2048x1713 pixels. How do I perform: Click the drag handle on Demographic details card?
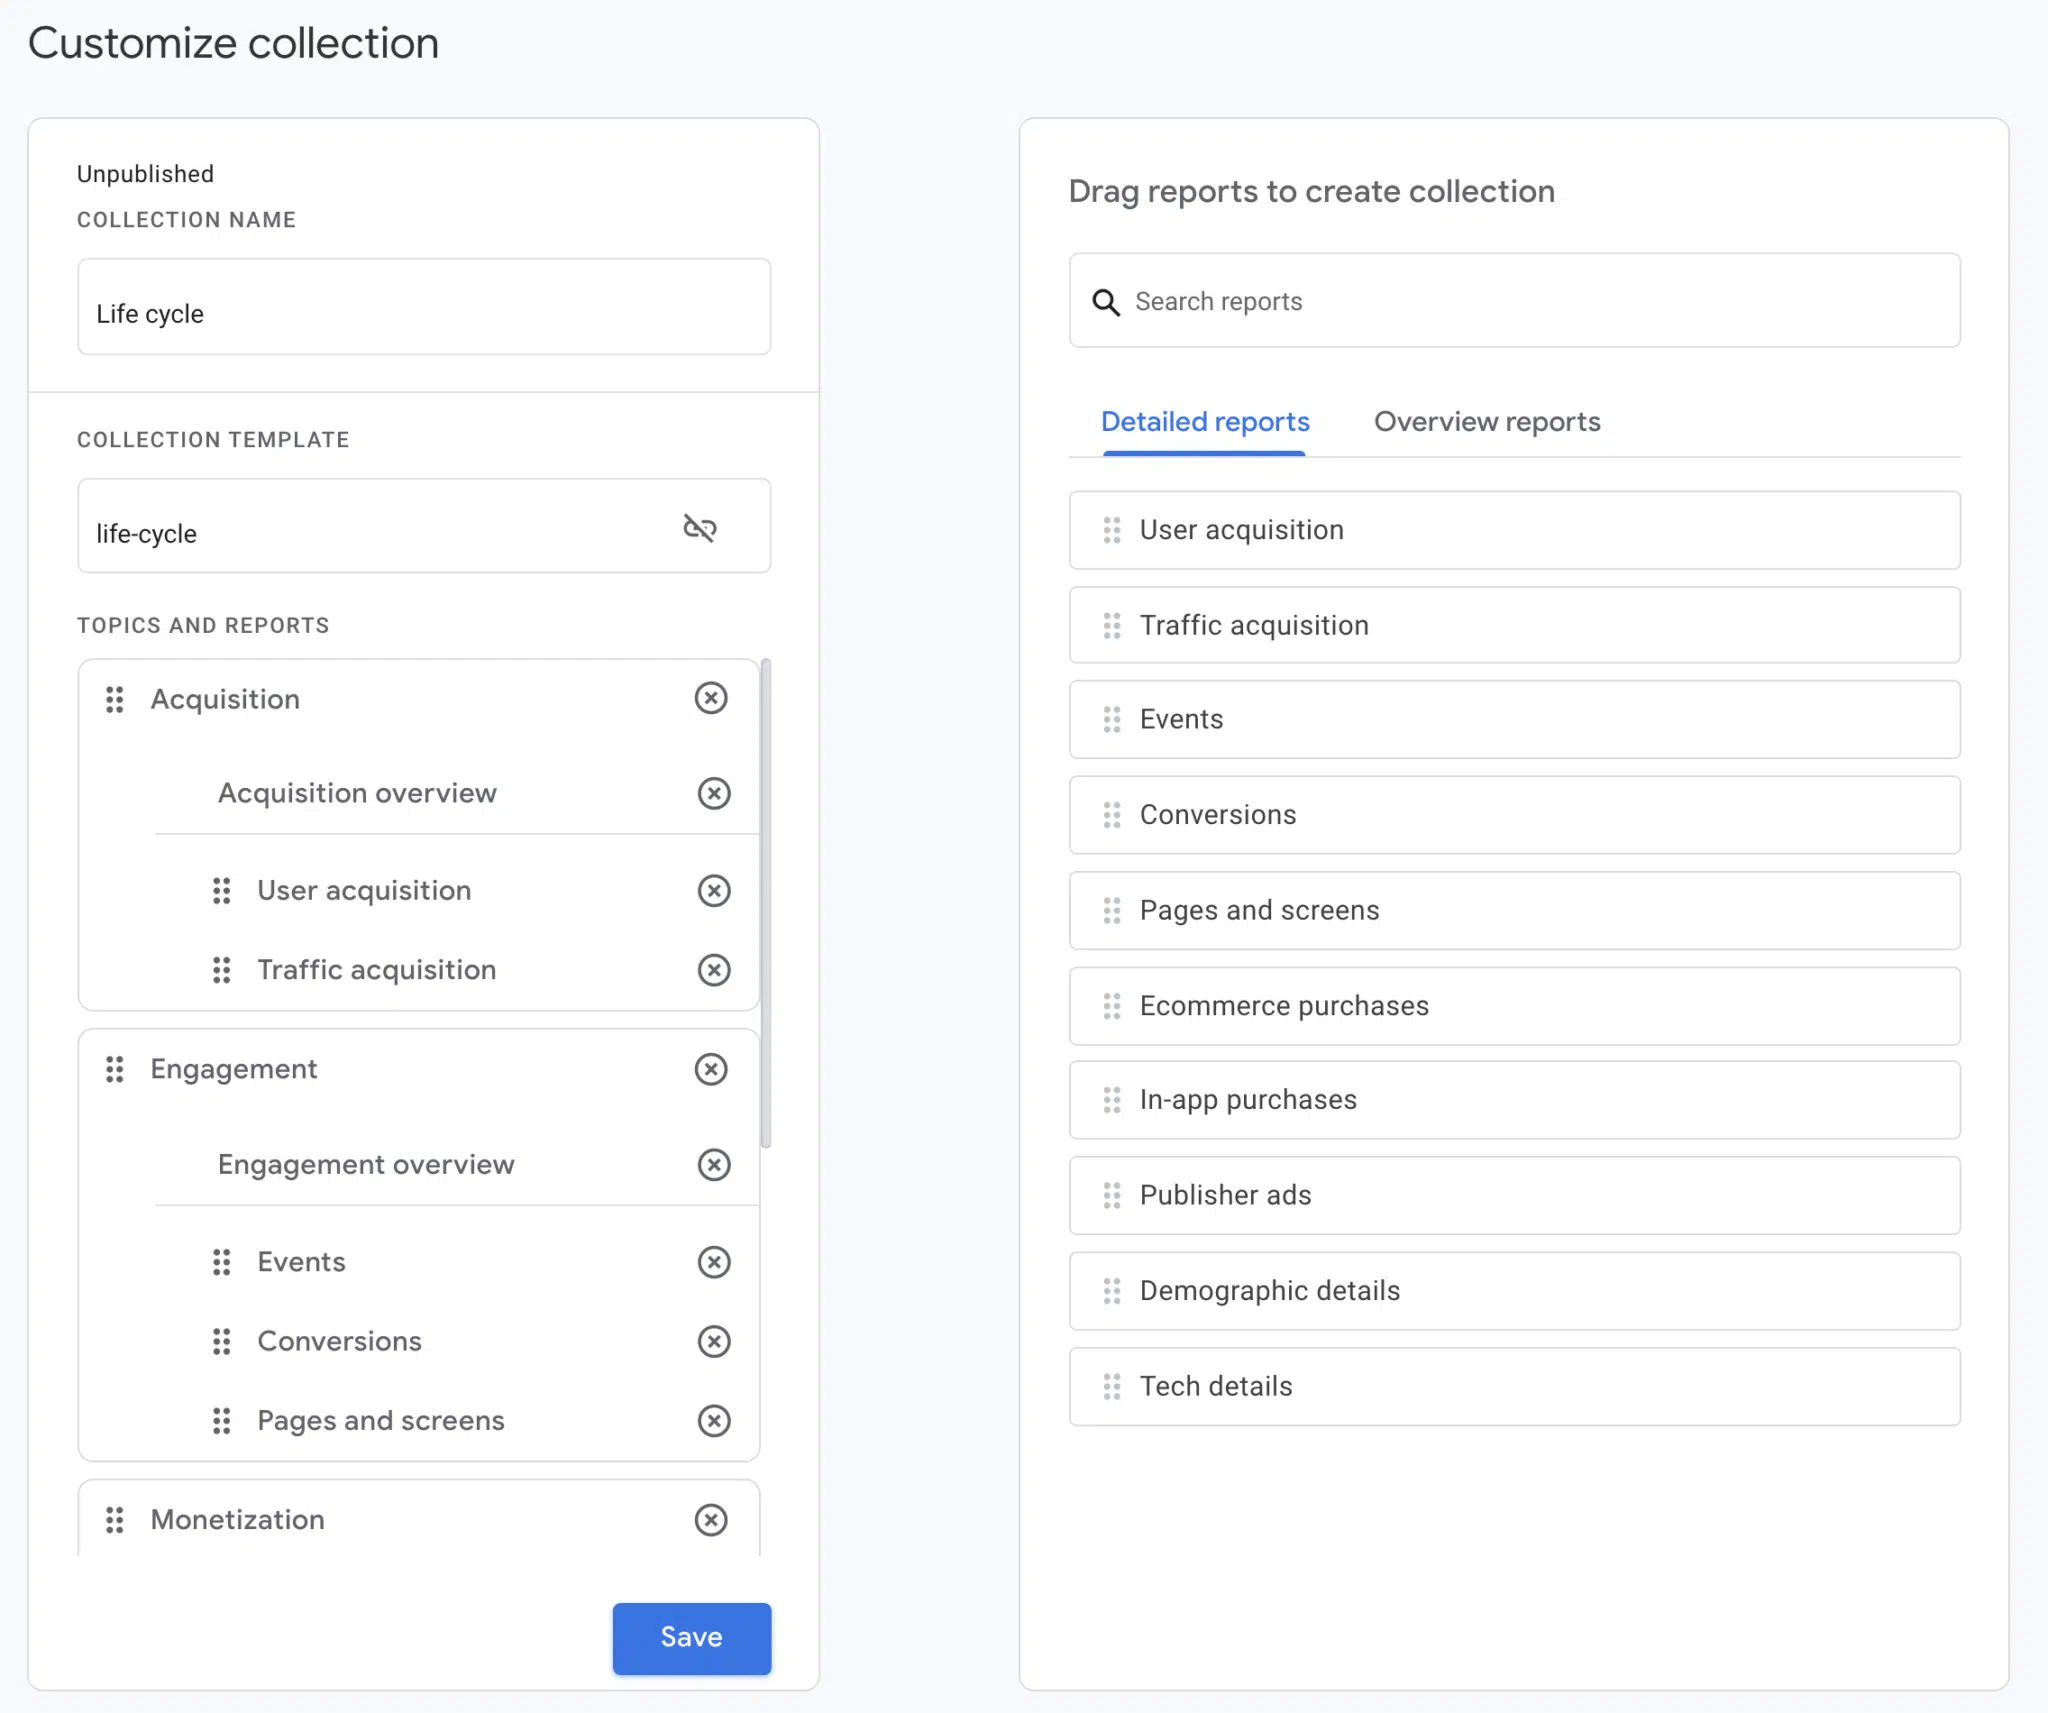pos(1112,1292)
